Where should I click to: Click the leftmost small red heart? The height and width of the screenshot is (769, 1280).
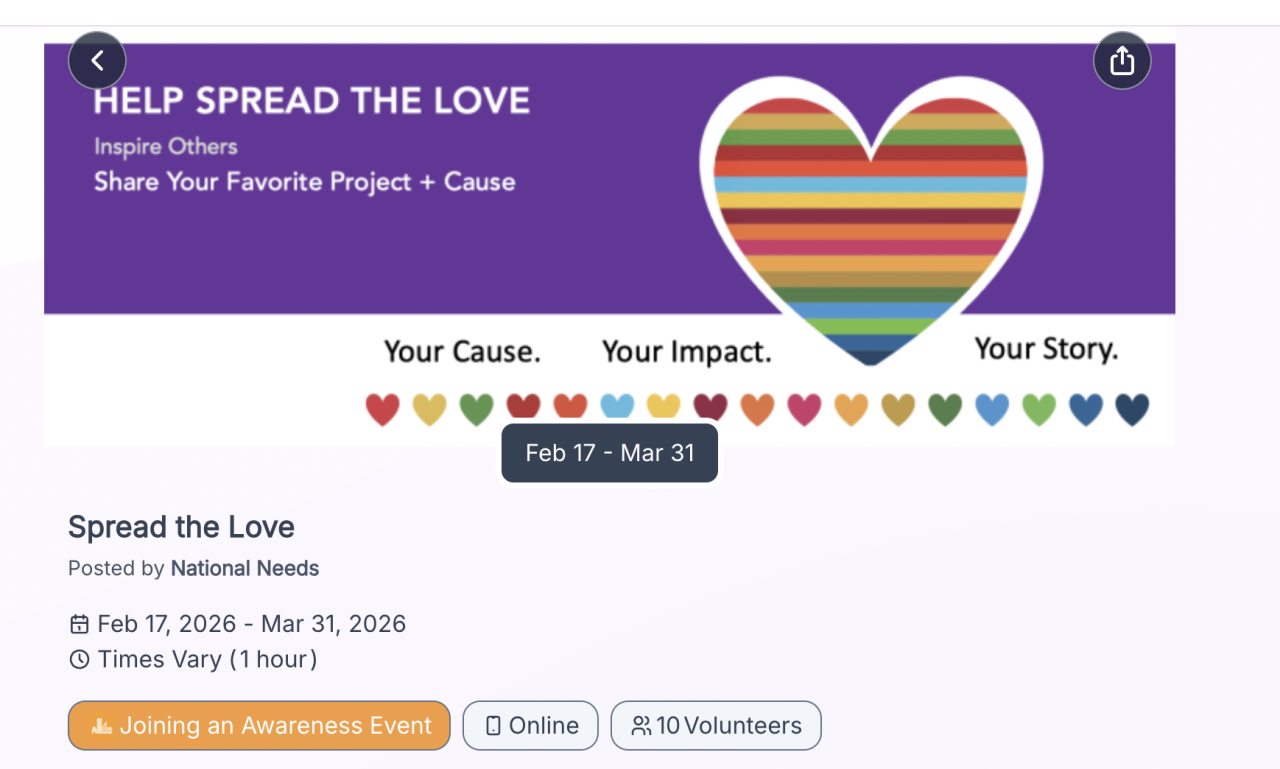click(x=383, y=409)
